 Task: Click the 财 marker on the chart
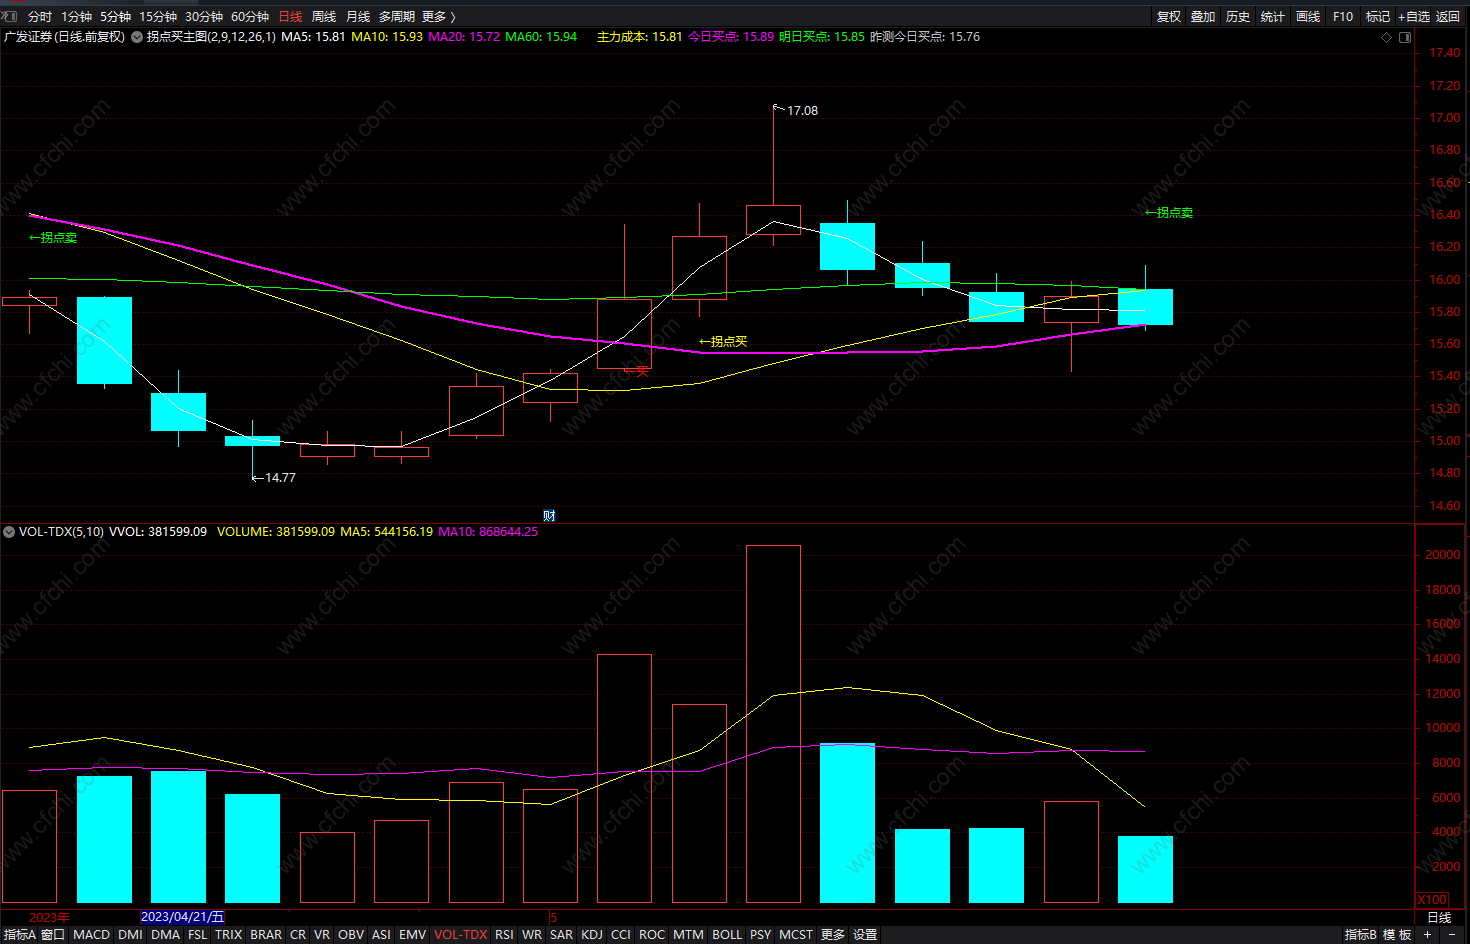tap(549, 516)
